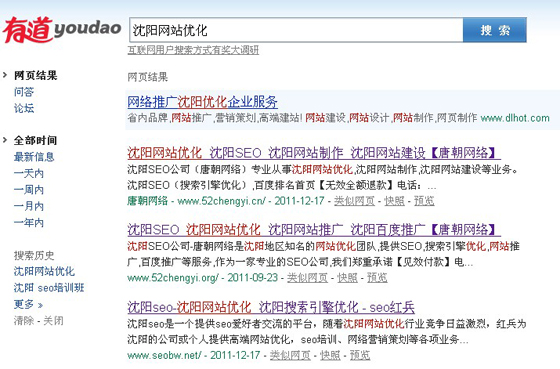Filter results by 最新信息
The height and width of the screenshot is (369, 560).
34,157
